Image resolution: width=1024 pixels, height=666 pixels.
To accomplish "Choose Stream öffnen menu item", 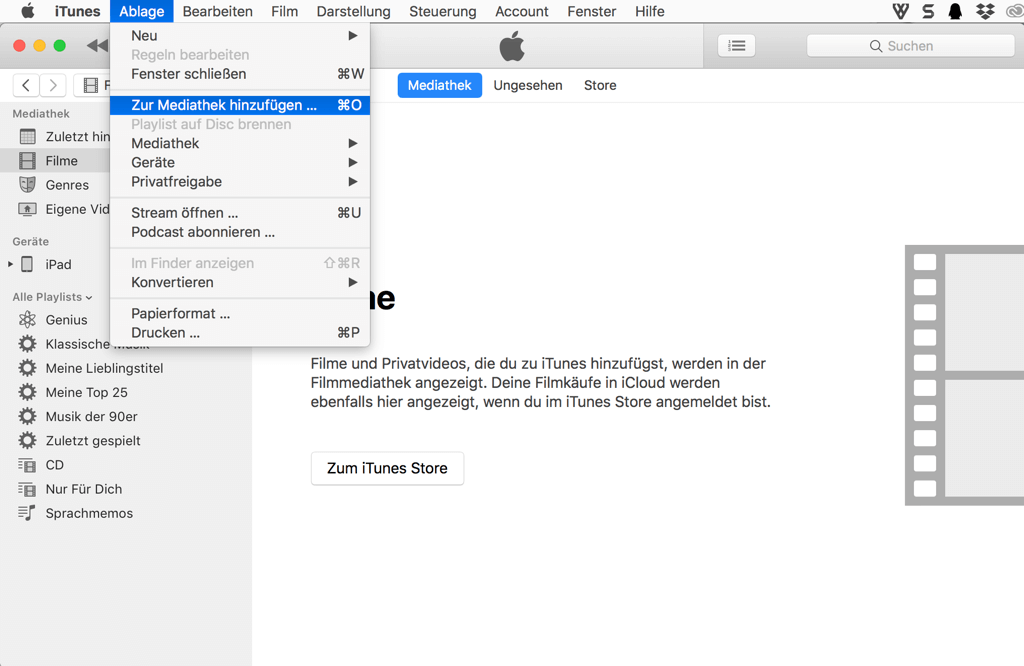I will (x=240, y=213).
